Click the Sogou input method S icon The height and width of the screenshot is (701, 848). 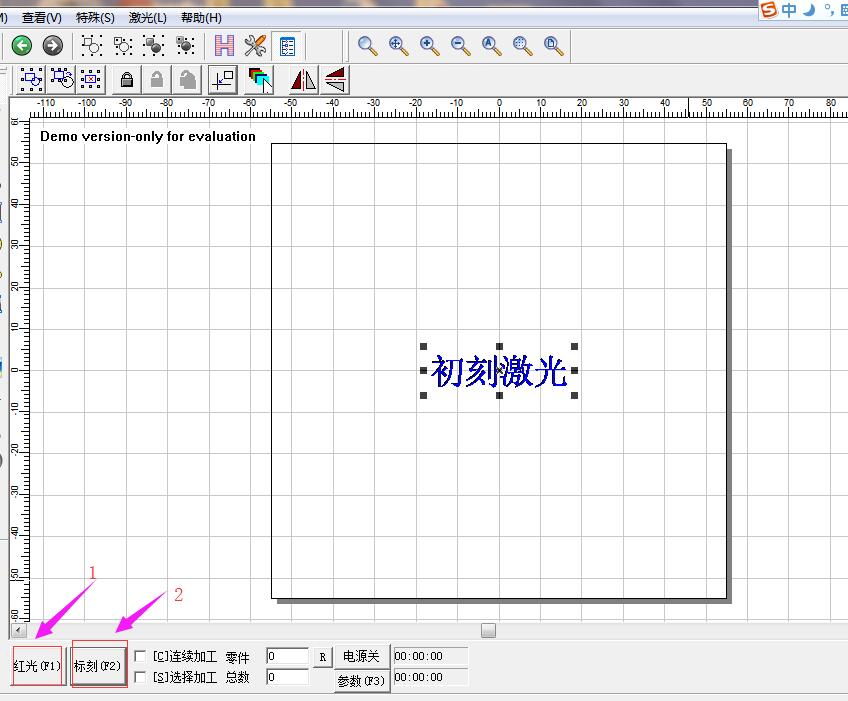point(768,10)
